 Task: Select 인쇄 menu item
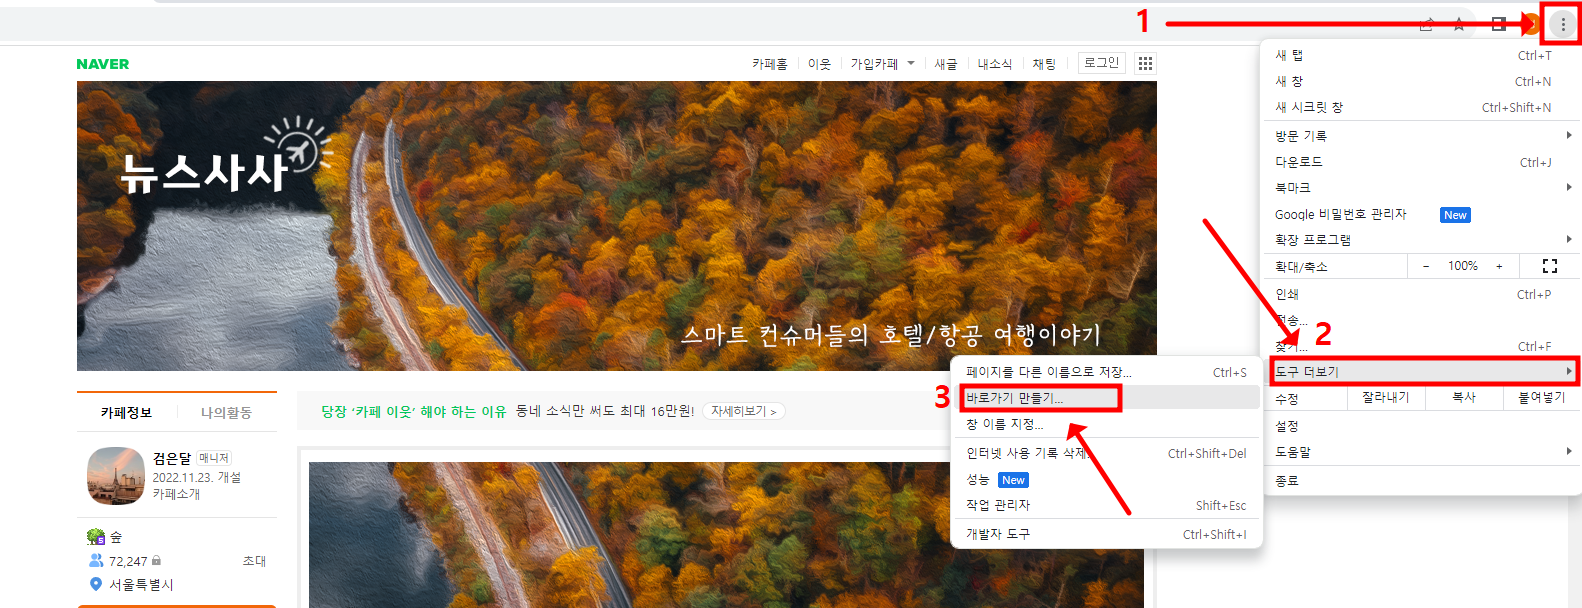pos(1420,294)
